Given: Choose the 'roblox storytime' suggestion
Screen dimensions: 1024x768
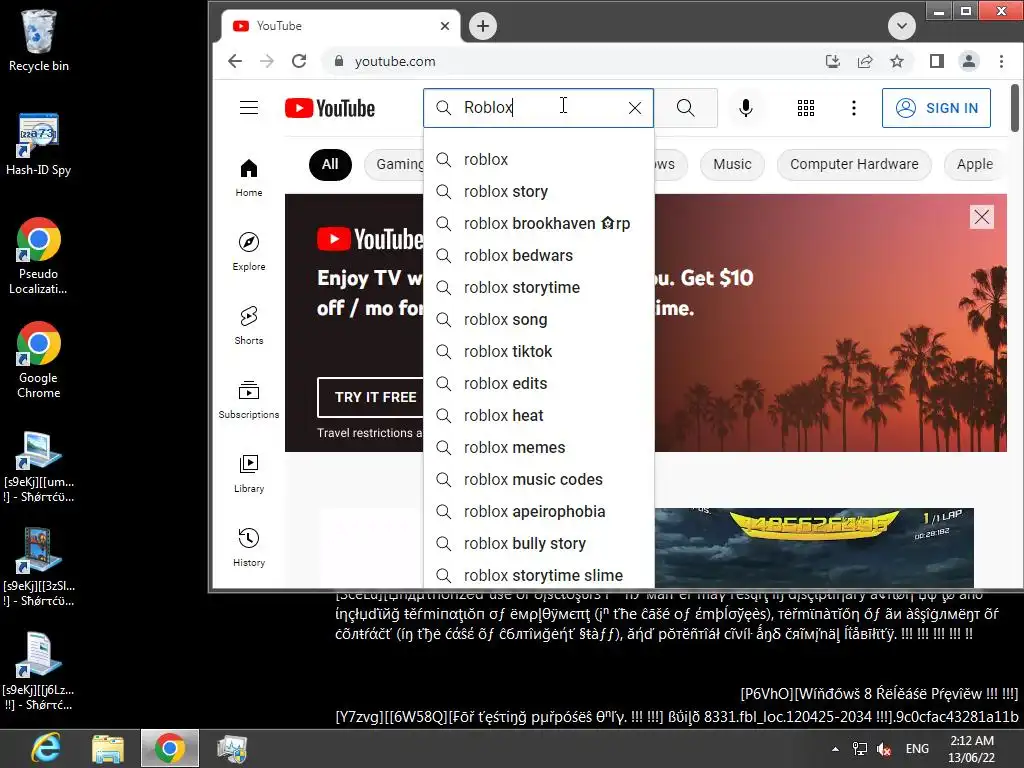Looking at the screenshot, I should pos(539,287).
